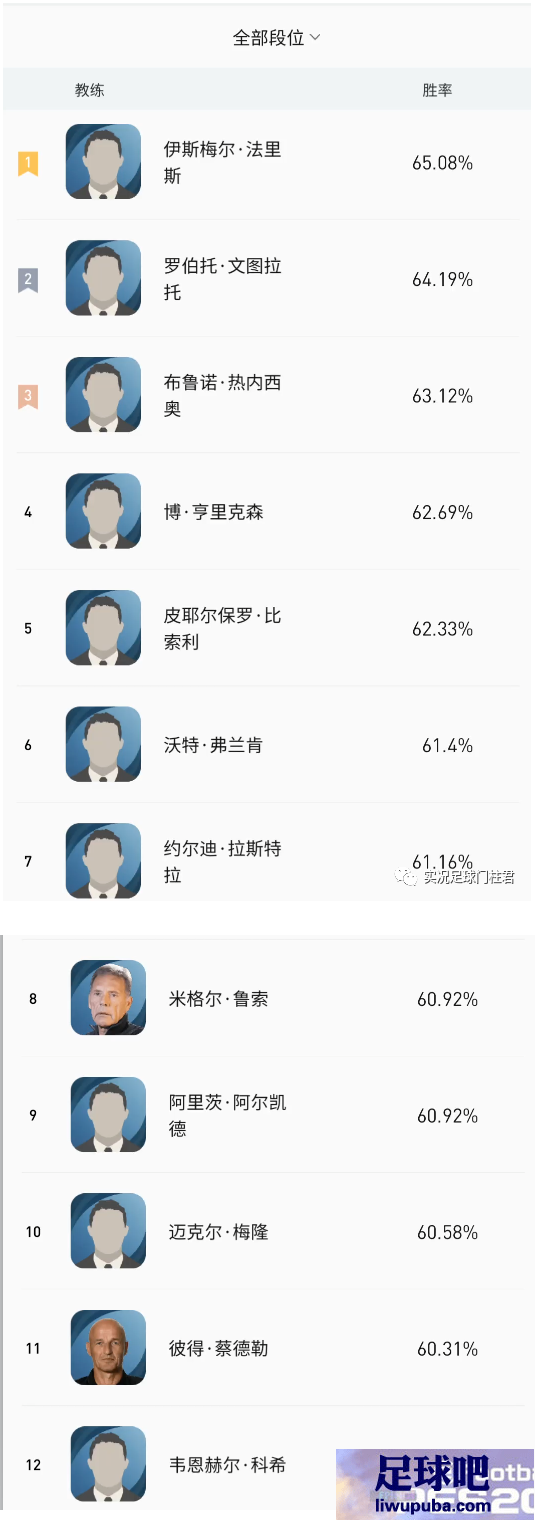The image size is (539, 1525).
Task: Select 米格尔·鲁索 coach photo
Action: 108,998
